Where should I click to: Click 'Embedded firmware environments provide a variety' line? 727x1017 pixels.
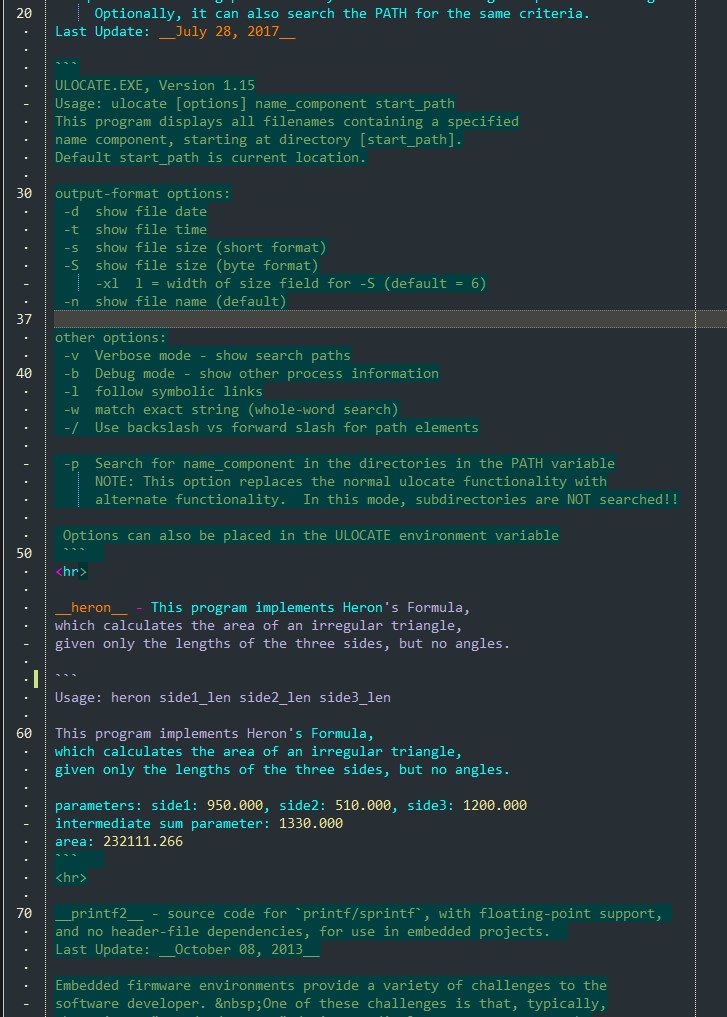[x=331, y=986]
